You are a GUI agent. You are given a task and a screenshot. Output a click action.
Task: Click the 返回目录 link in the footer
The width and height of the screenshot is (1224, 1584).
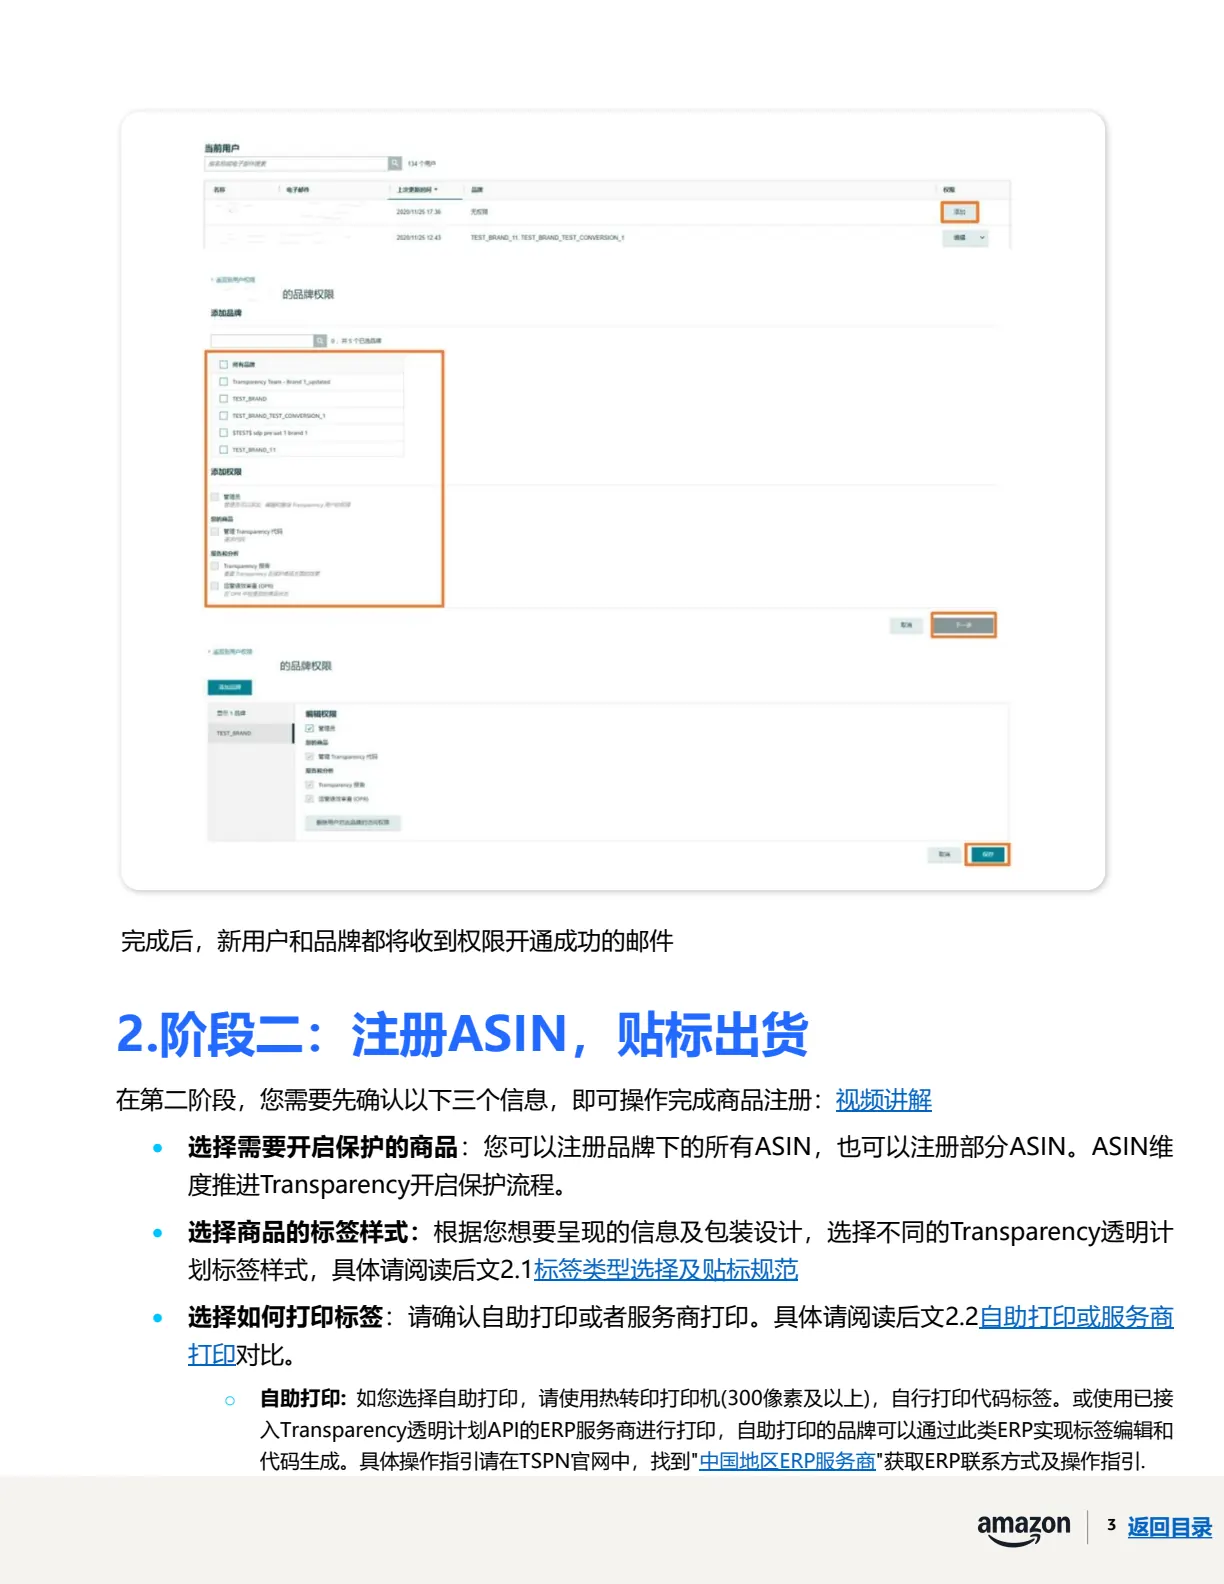pos(1169,1527)
